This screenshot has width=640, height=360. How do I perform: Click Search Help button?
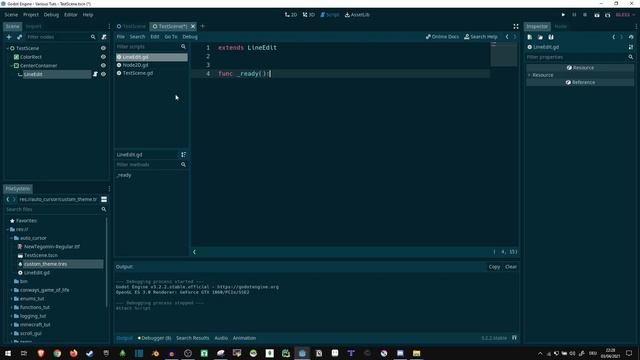[481, 37]
